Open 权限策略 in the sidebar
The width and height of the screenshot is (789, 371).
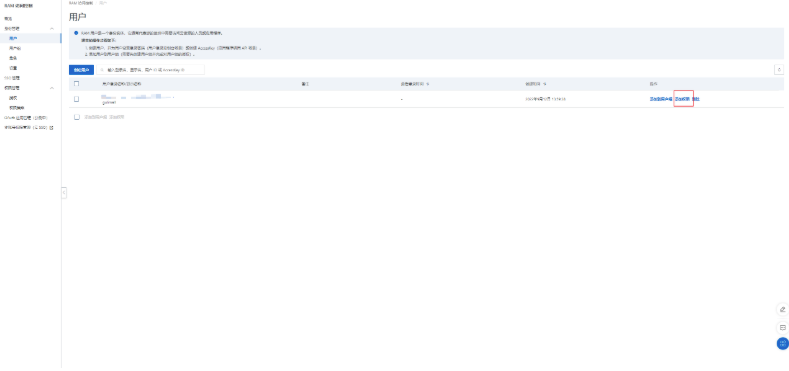click(17, 108)
